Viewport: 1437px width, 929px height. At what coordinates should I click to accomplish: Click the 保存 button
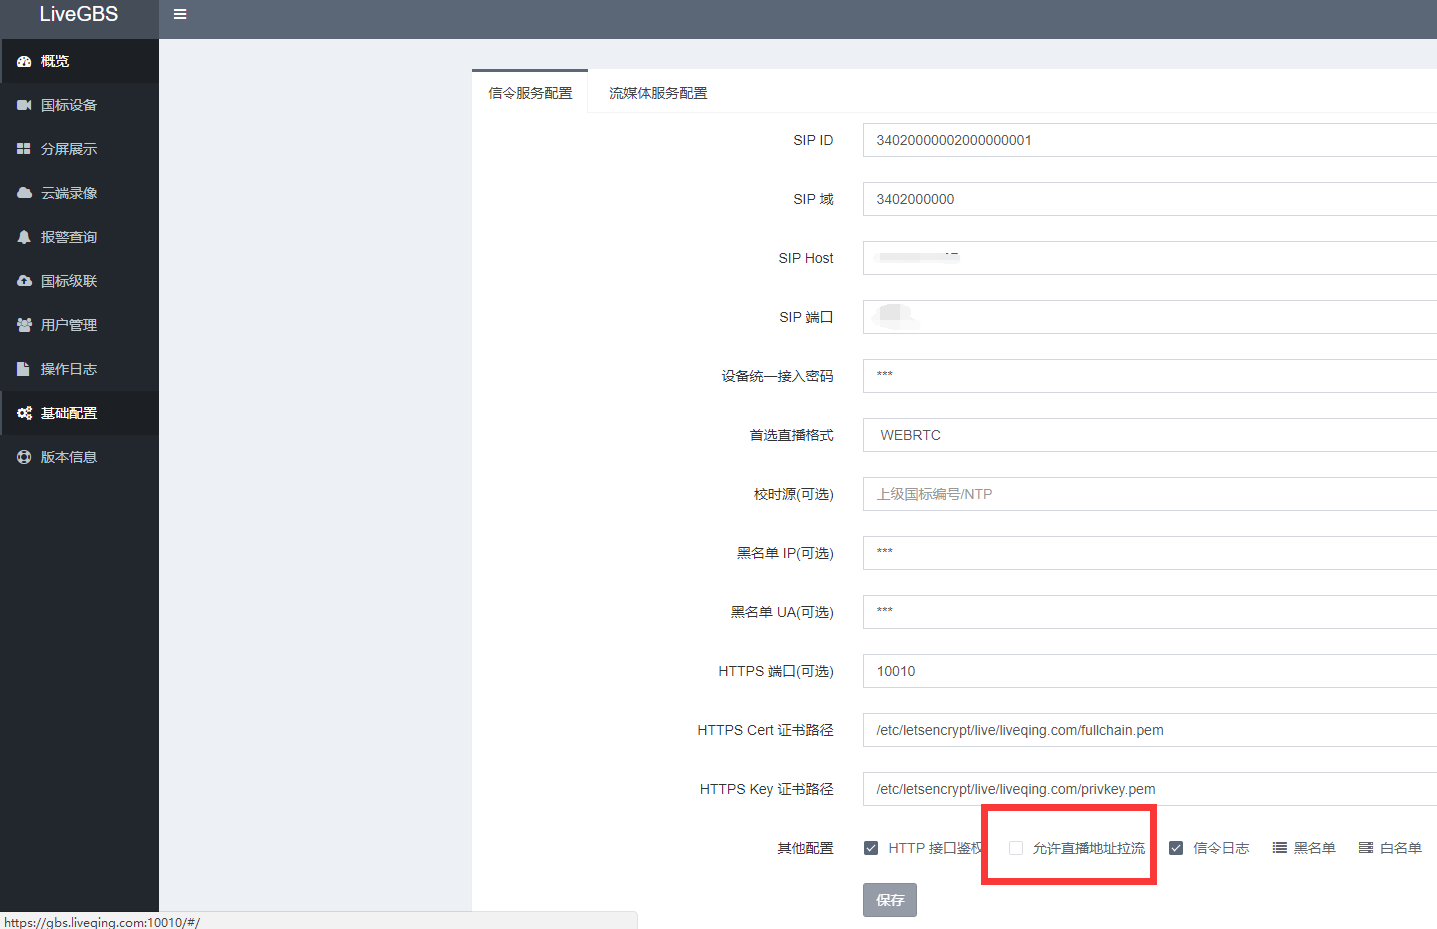pyautogui.click(x=890, y=900)
